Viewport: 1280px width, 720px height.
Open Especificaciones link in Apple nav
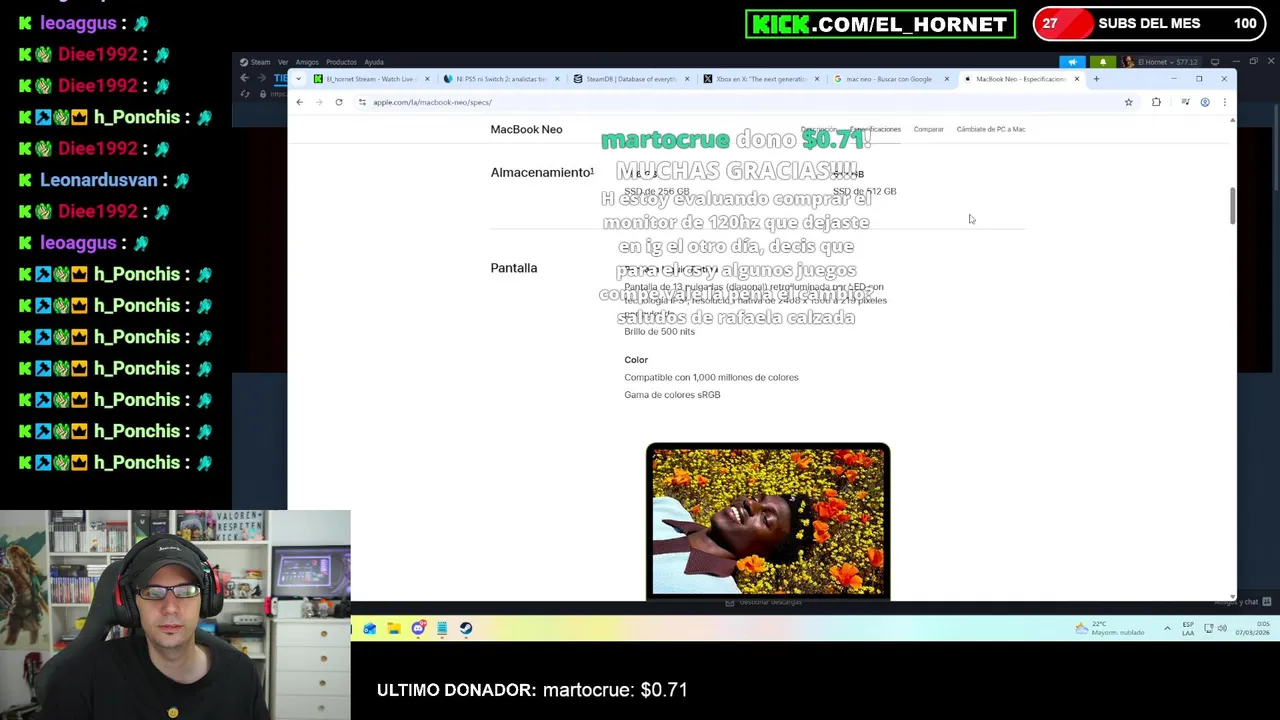[x=875, y=129]
